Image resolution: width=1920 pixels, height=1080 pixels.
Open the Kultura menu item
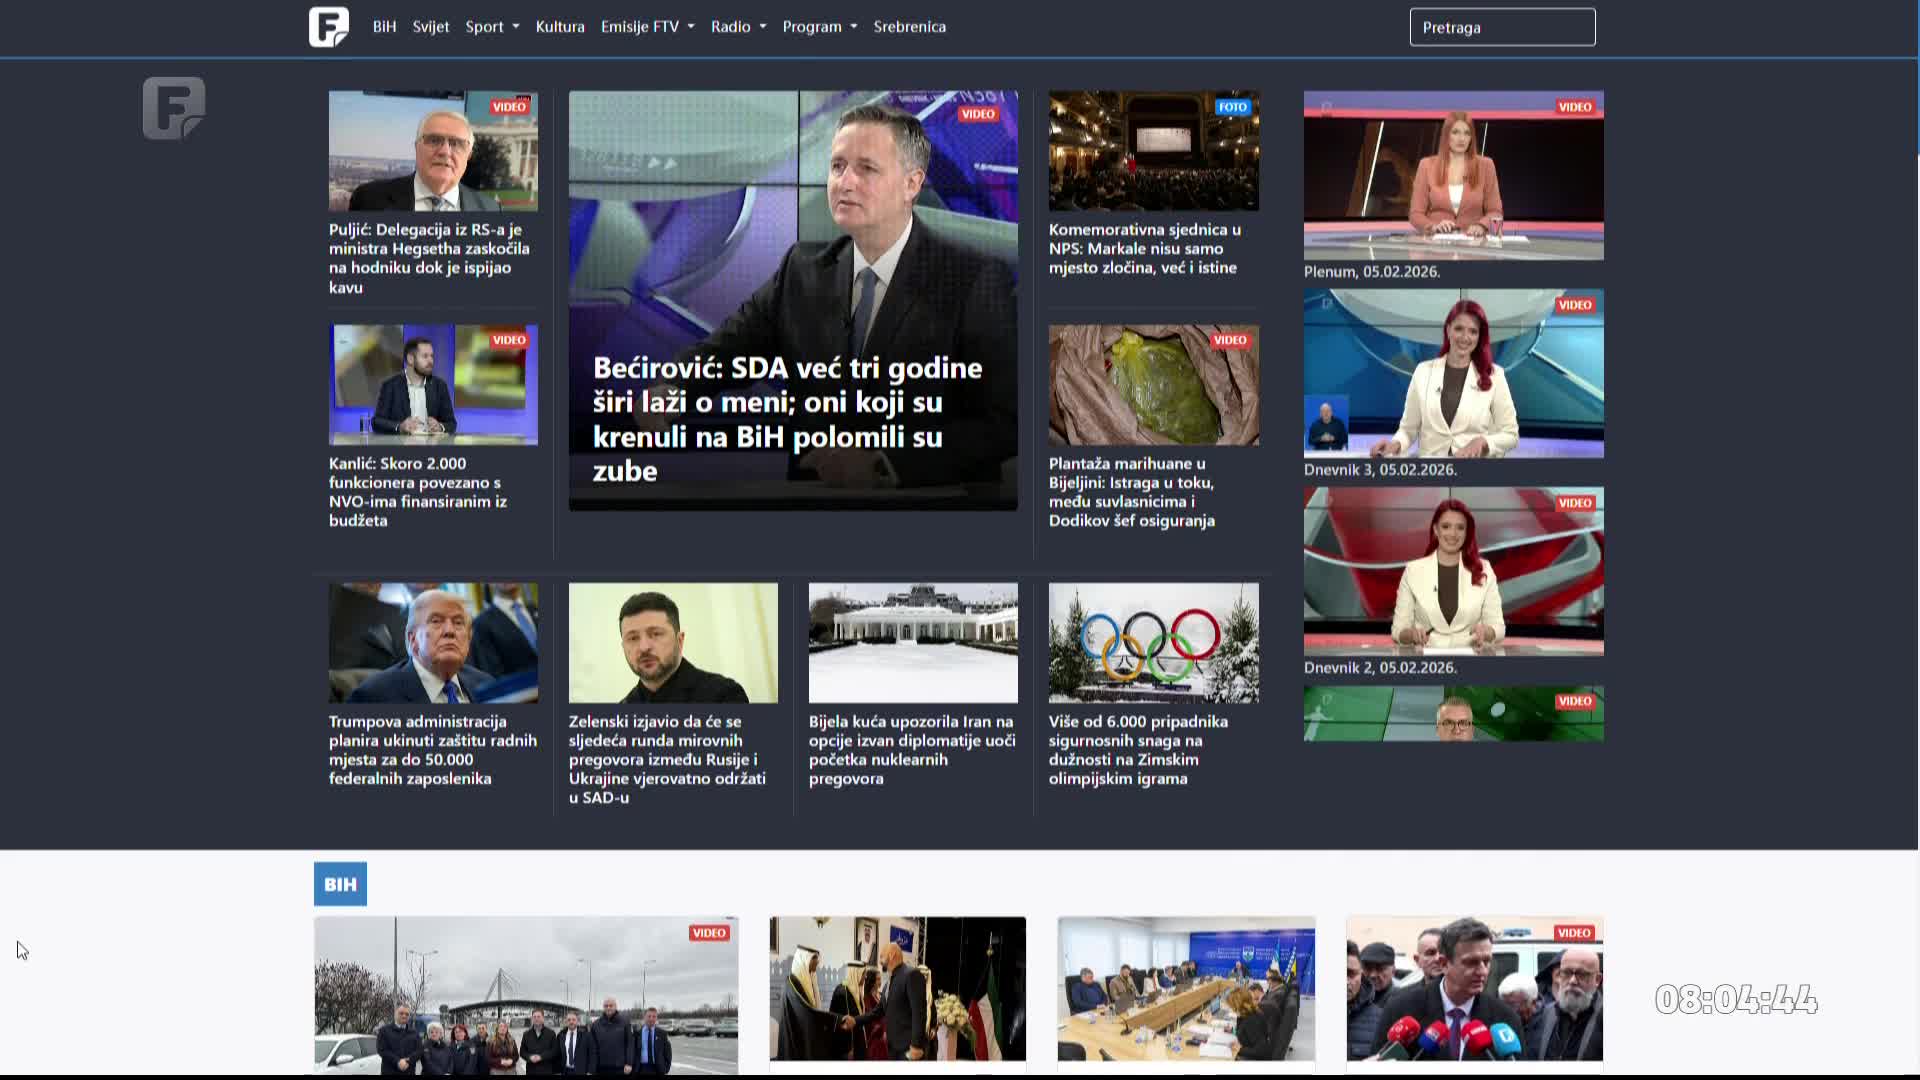point(560,27)
